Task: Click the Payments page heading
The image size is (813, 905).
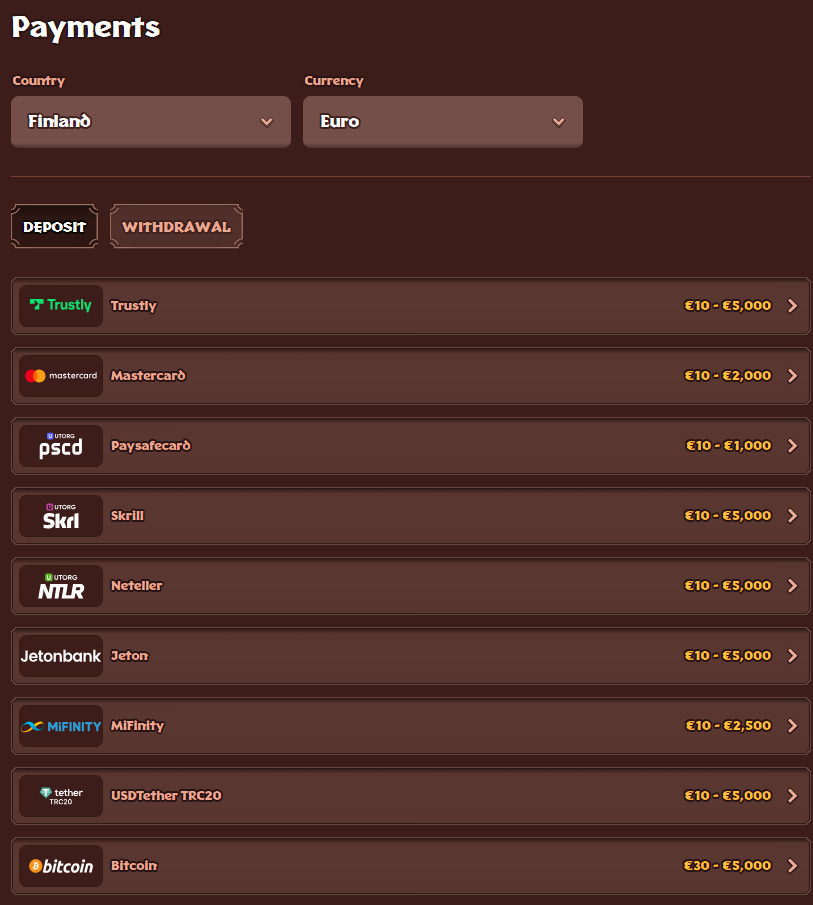Action: [85, 27]
